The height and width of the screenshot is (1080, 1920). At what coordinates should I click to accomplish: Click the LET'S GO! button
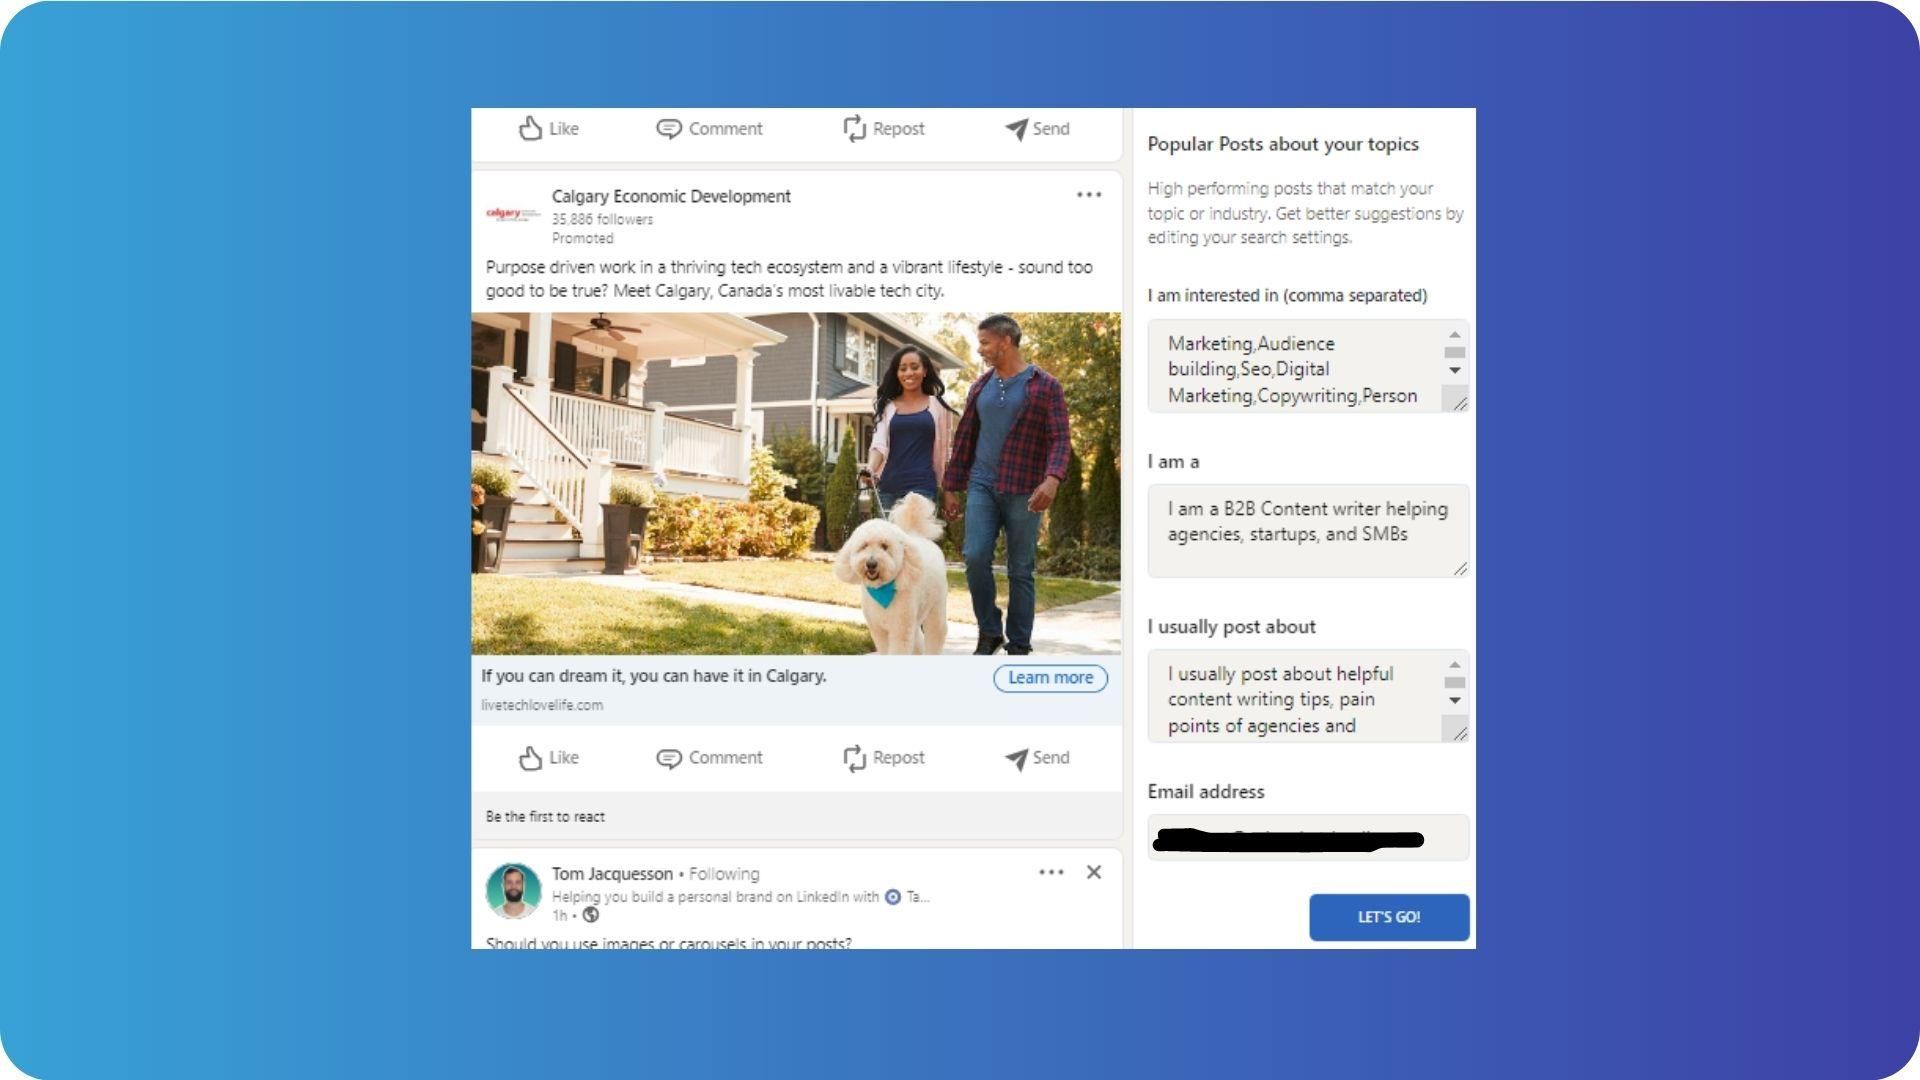(x=1389, y=917)
